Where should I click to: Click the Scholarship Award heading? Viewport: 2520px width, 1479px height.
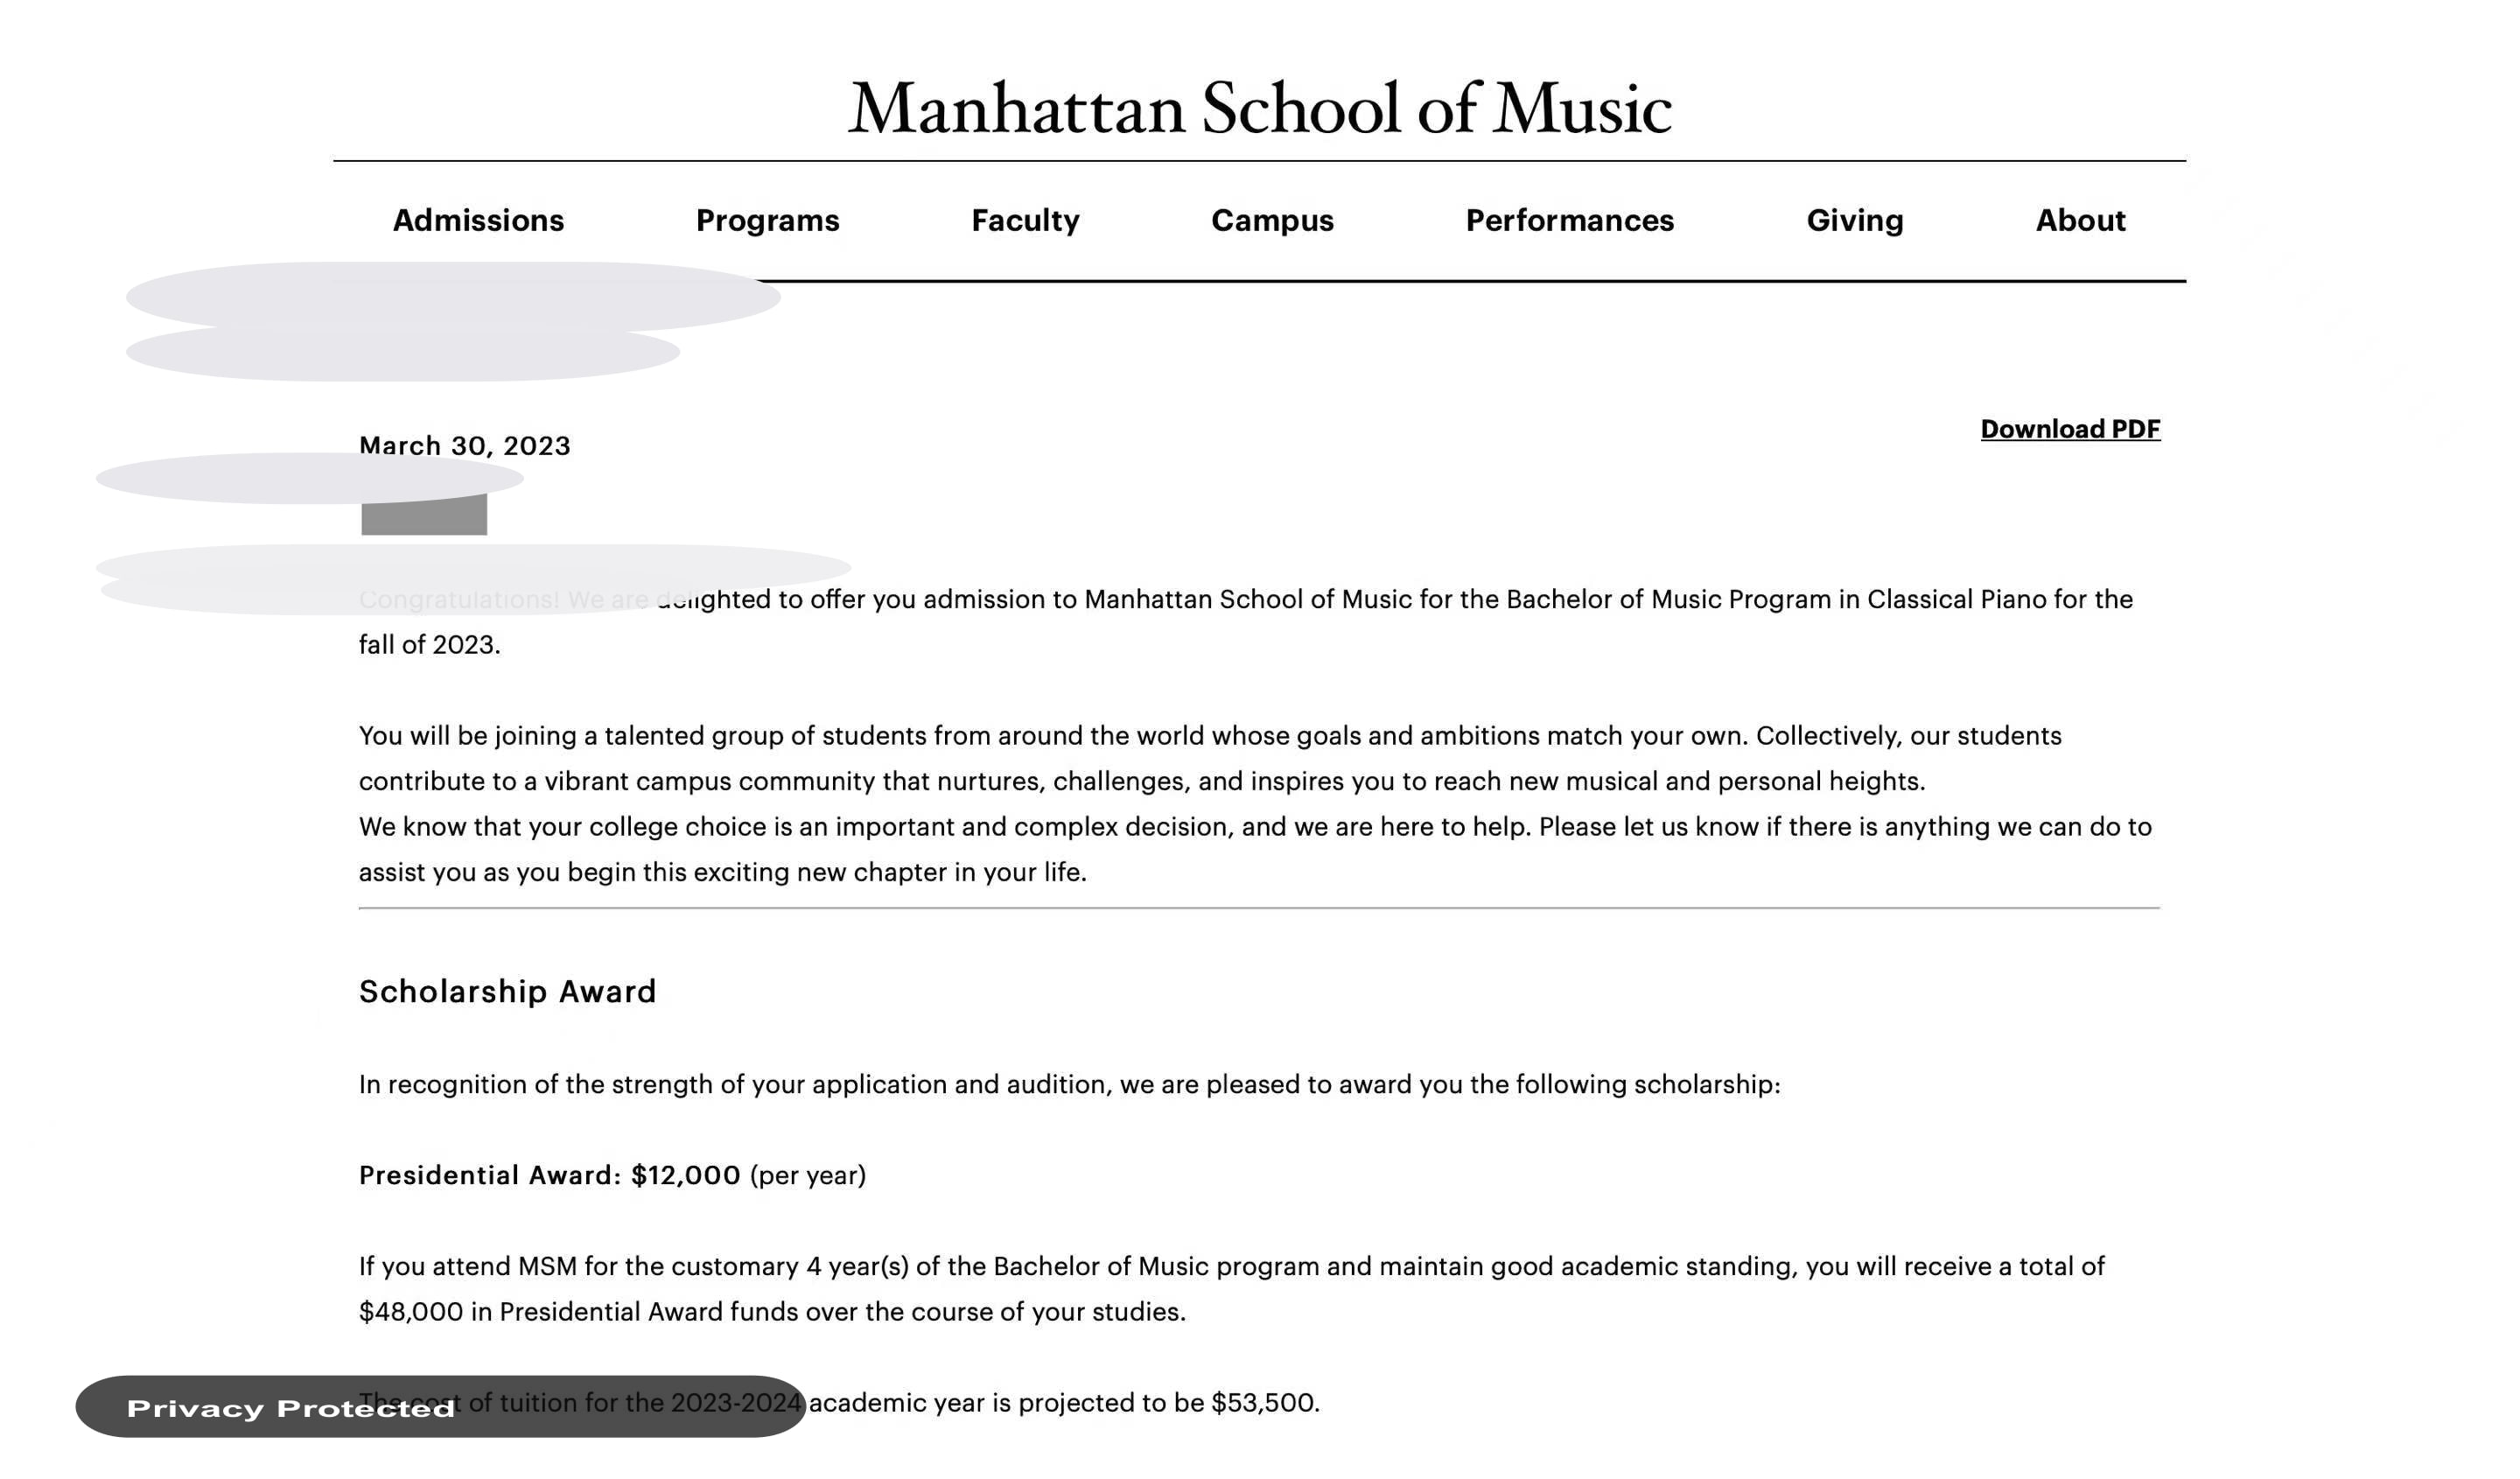click(508, 991)
